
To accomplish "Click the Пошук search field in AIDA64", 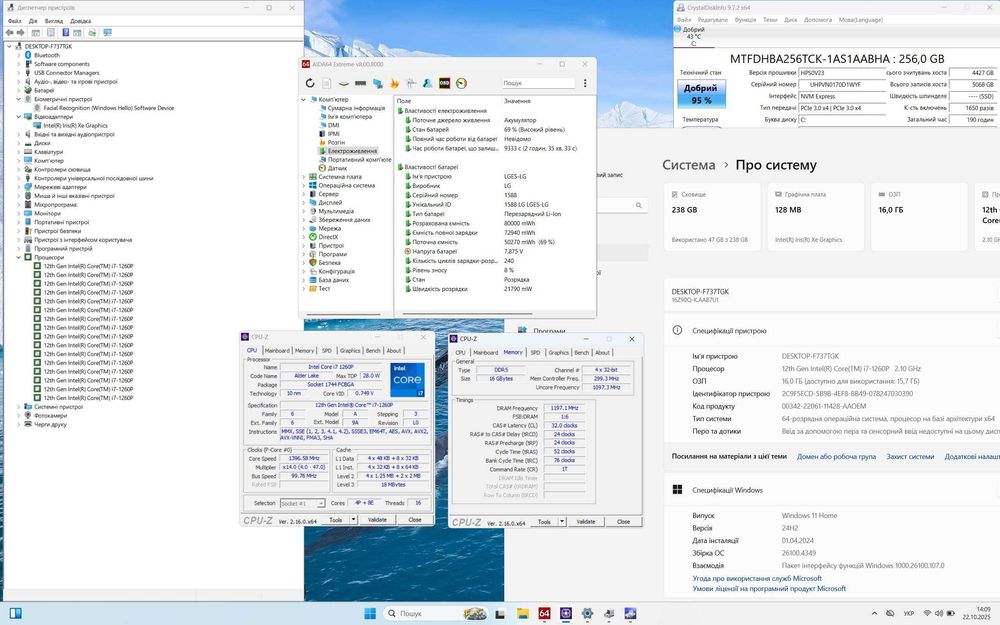I will [x=538, y=83].
